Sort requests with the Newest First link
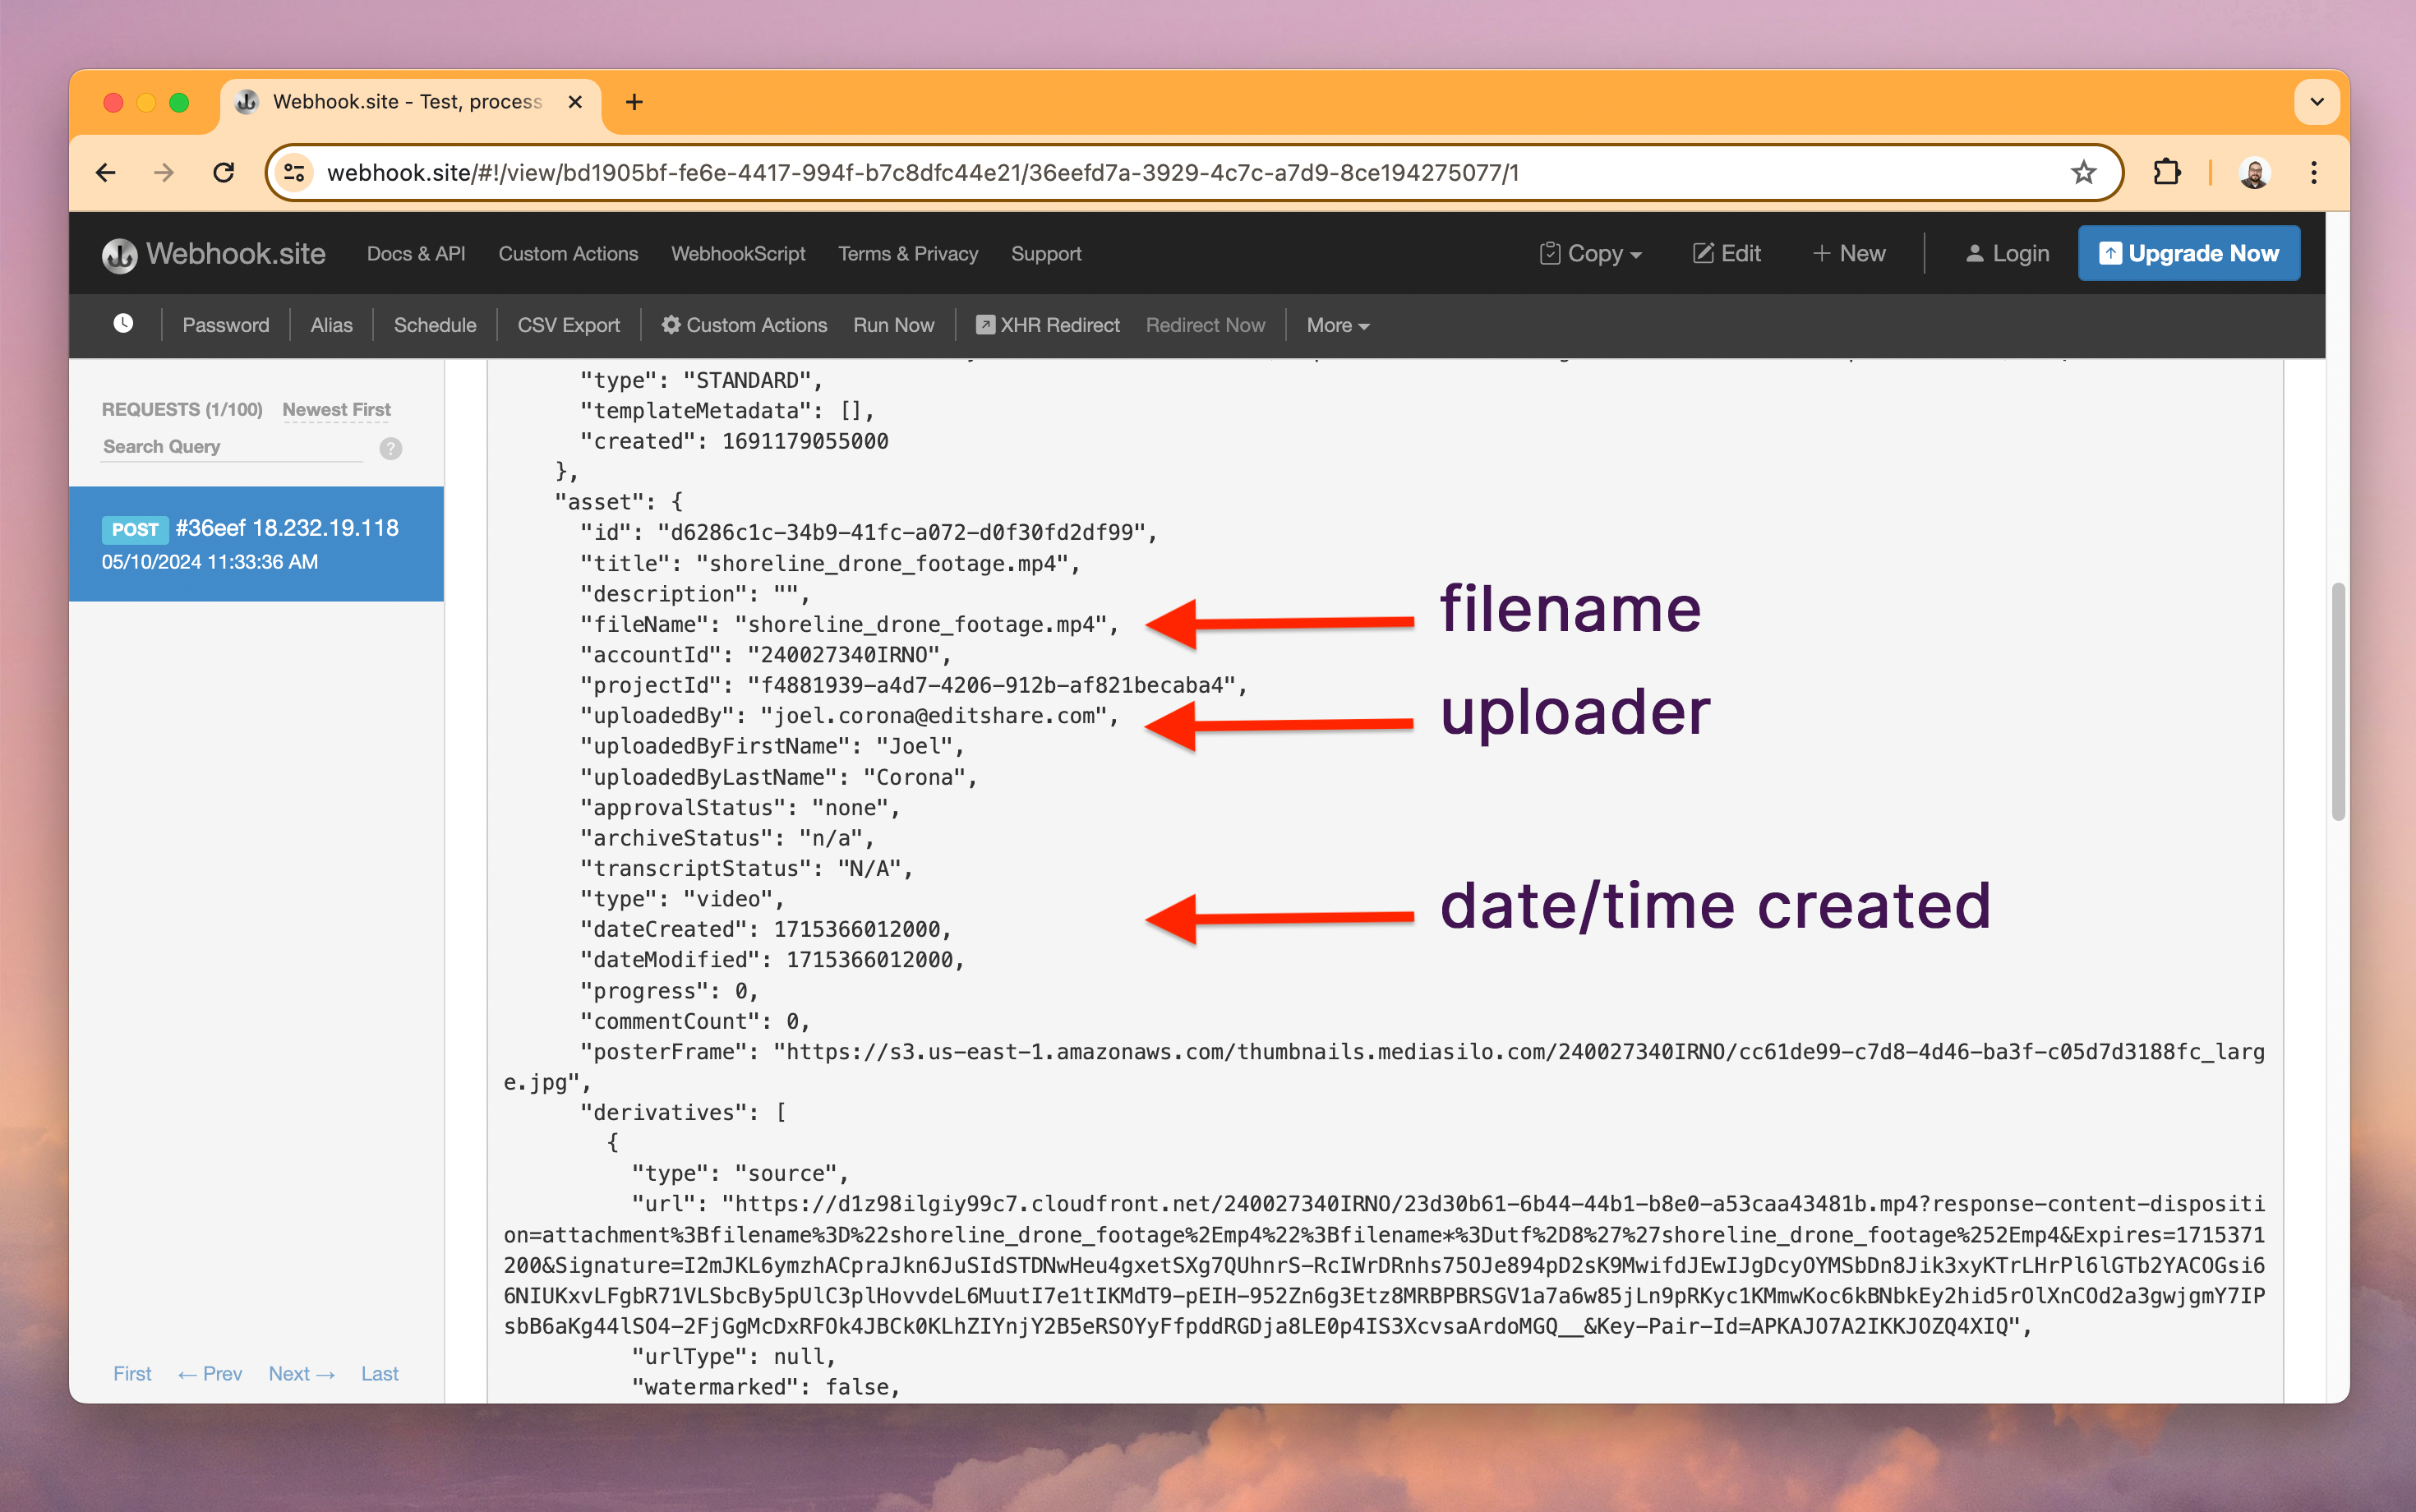Viewport: 2416px width, 1512px height. pos(335,409)
